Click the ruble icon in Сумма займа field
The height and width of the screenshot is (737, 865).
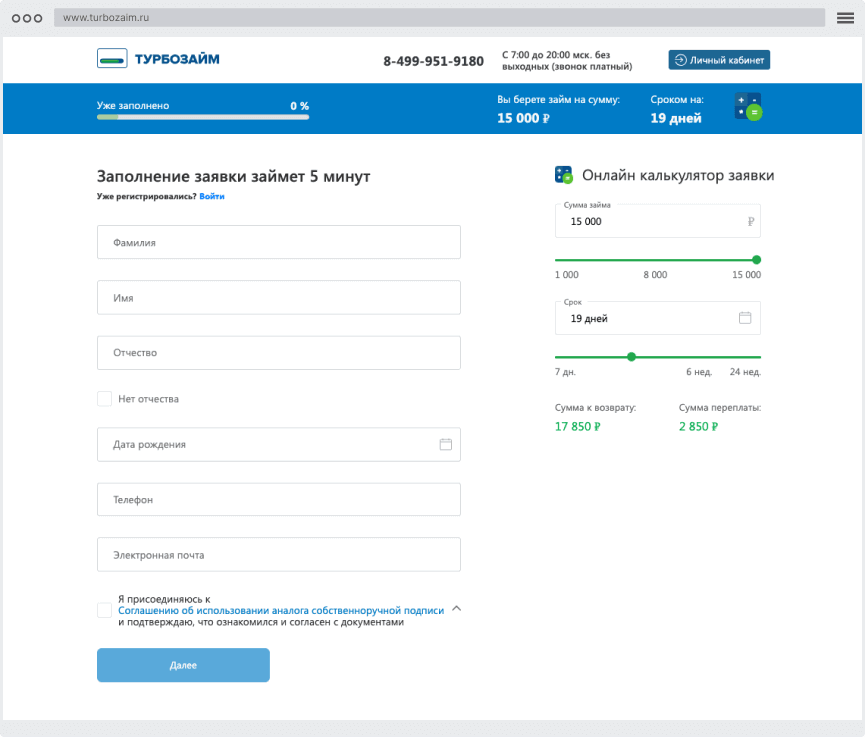[751, 222]
